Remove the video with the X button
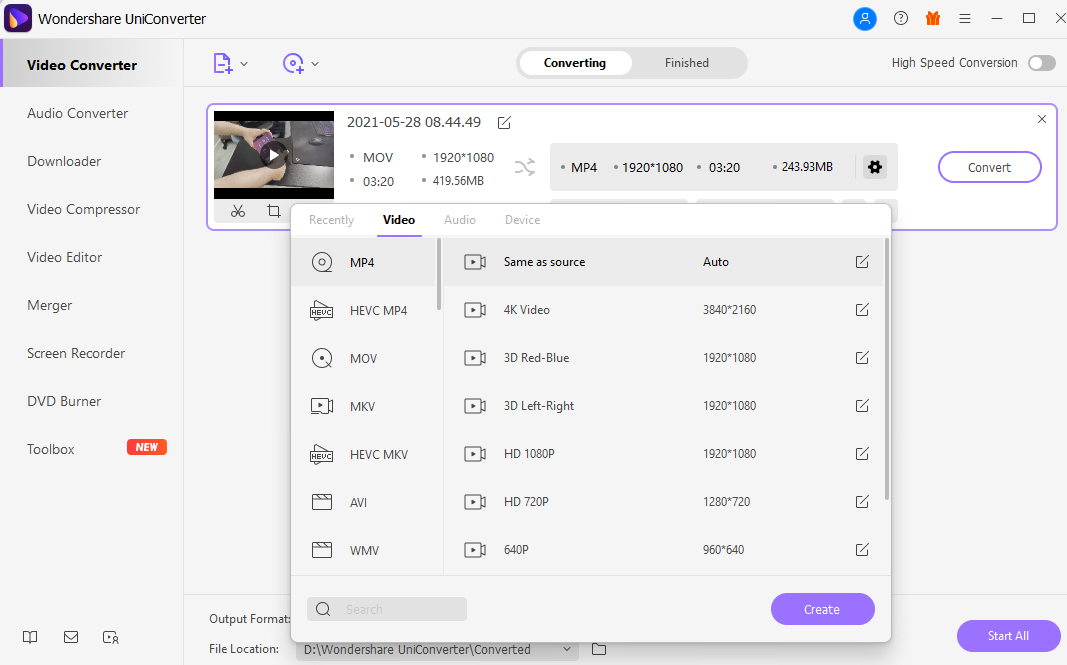 tap(1042, 119)
